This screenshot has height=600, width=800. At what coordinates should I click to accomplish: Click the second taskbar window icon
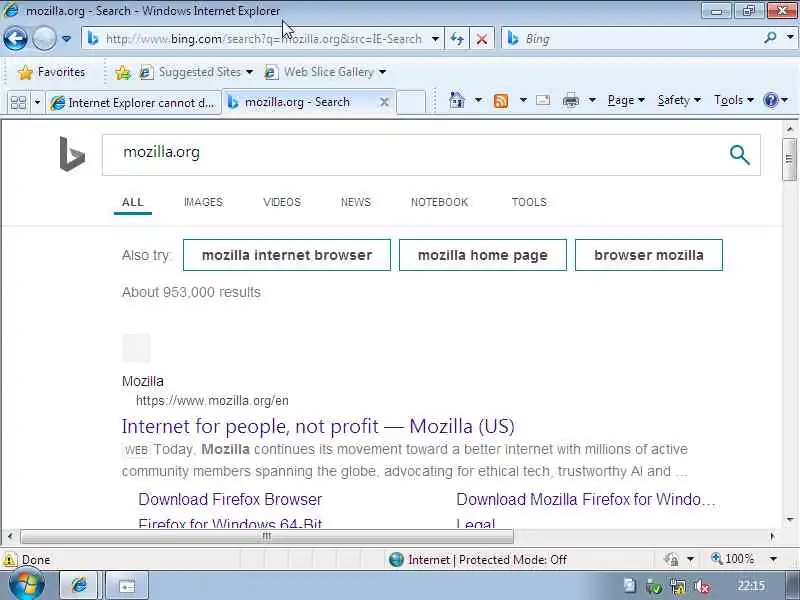127,585
